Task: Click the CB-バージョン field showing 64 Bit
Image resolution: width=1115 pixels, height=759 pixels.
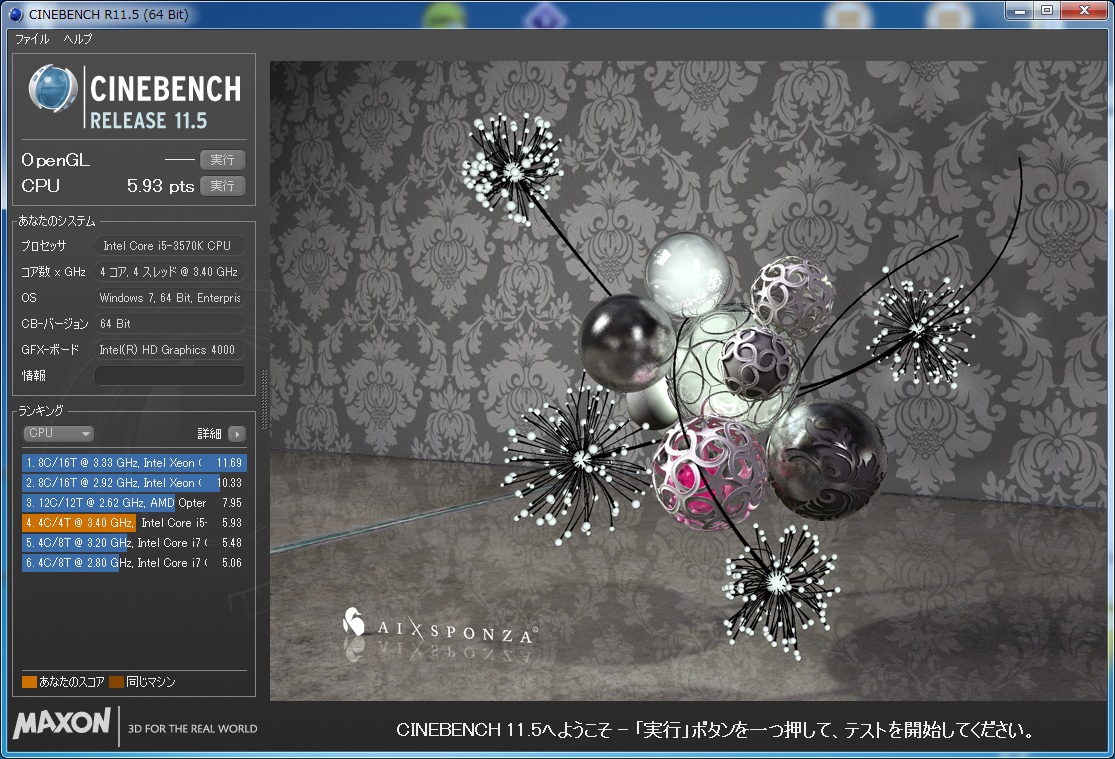Action: [170, 324]
